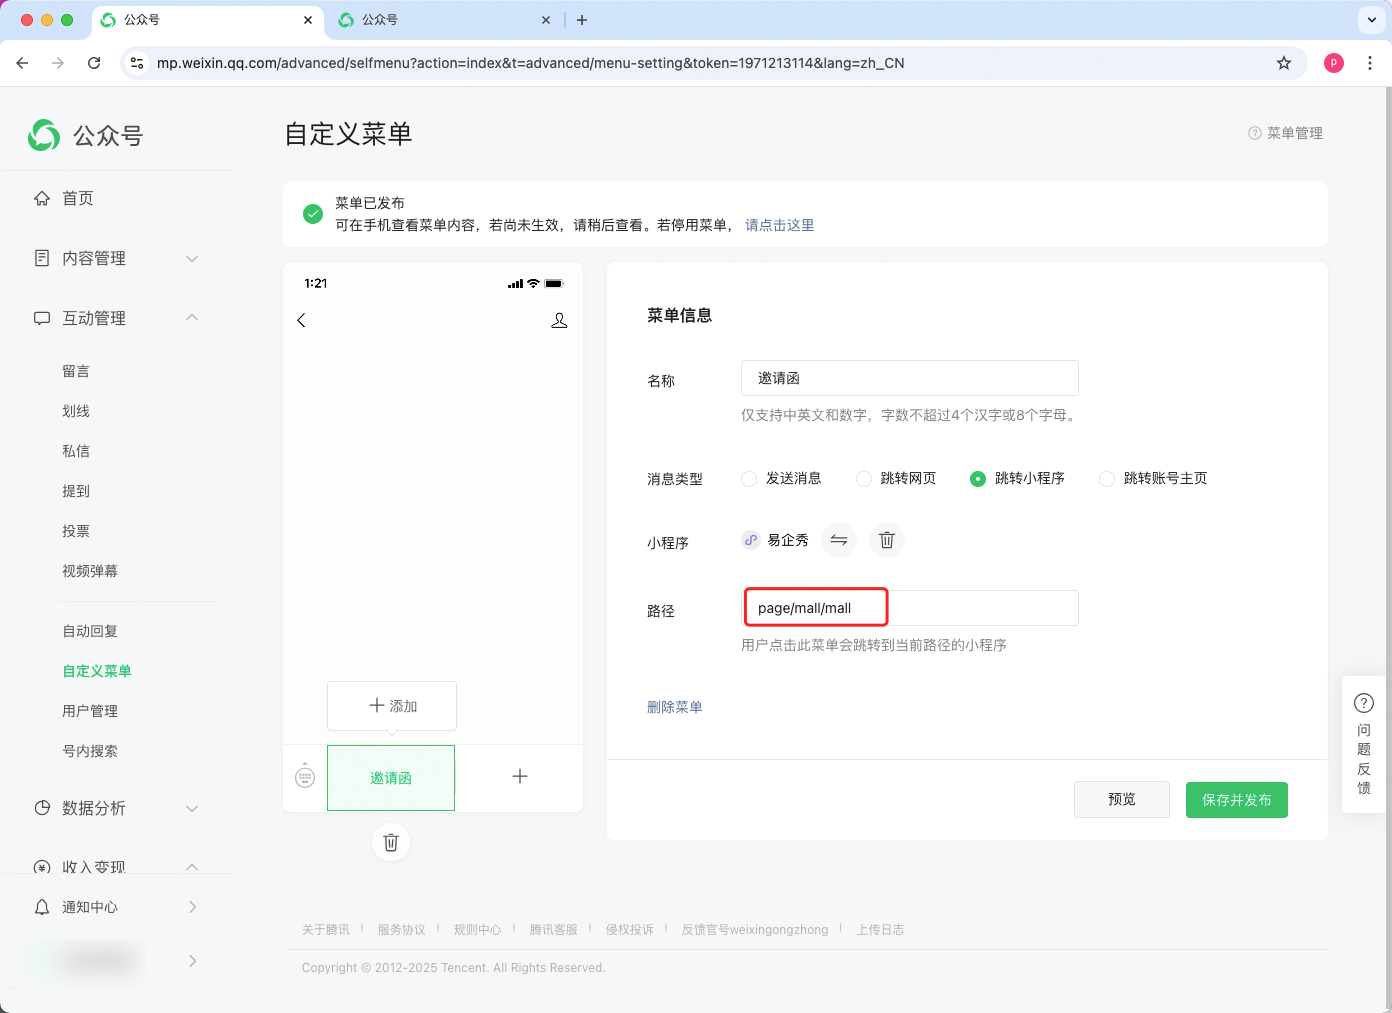Click back arrow in phone preview

tap(301, 320)
